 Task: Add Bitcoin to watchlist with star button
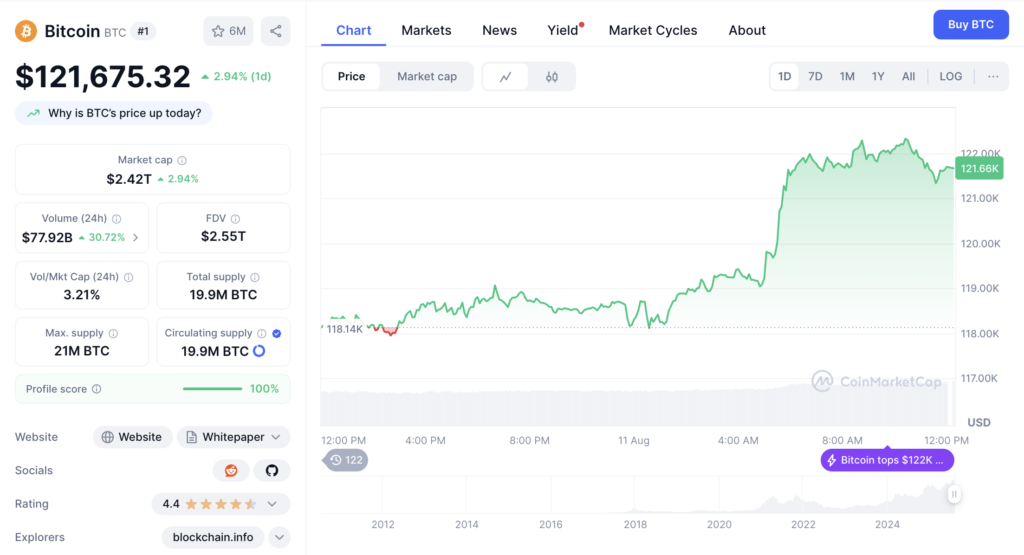pyautogui.click(x=229, y=31)
